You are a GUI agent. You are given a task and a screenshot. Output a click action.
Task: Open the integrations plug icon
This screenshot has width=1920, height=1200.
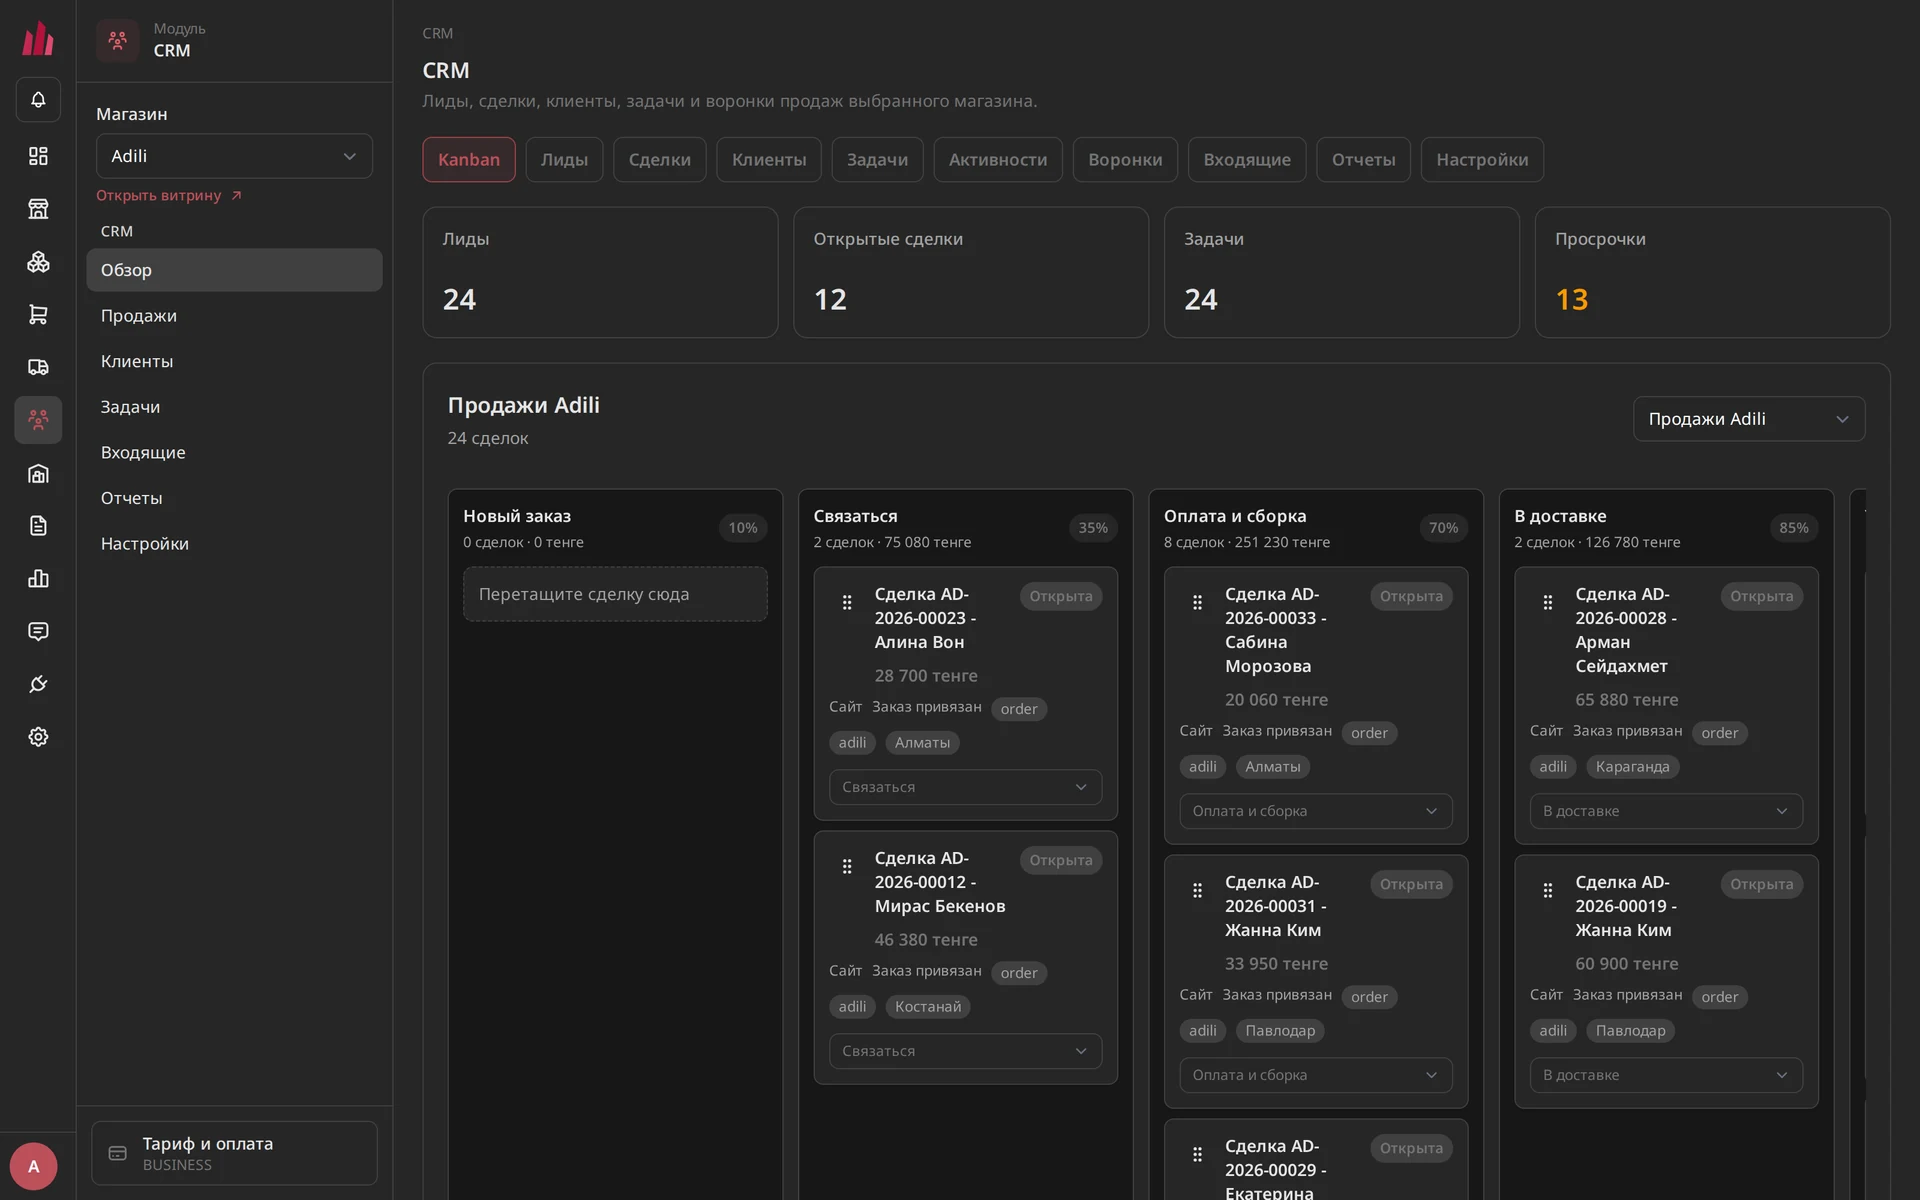click(x=38, y=684)
